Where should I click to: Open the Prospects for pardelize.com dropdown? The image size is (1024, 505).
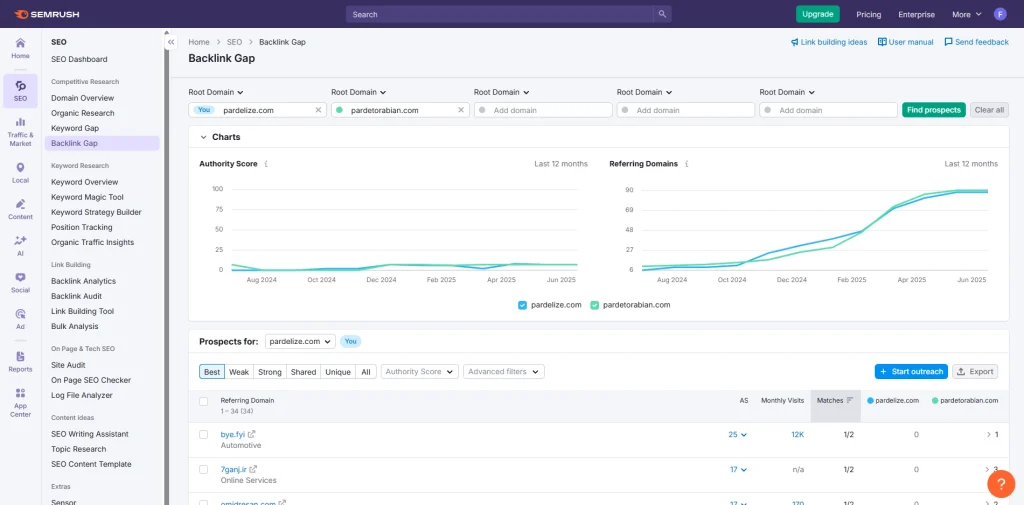click(300, 341)
